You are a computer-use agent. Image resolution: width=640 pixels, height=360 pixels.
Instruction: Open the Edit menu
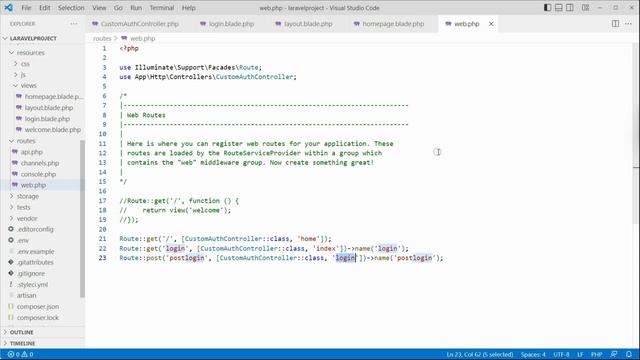point(44,8)
